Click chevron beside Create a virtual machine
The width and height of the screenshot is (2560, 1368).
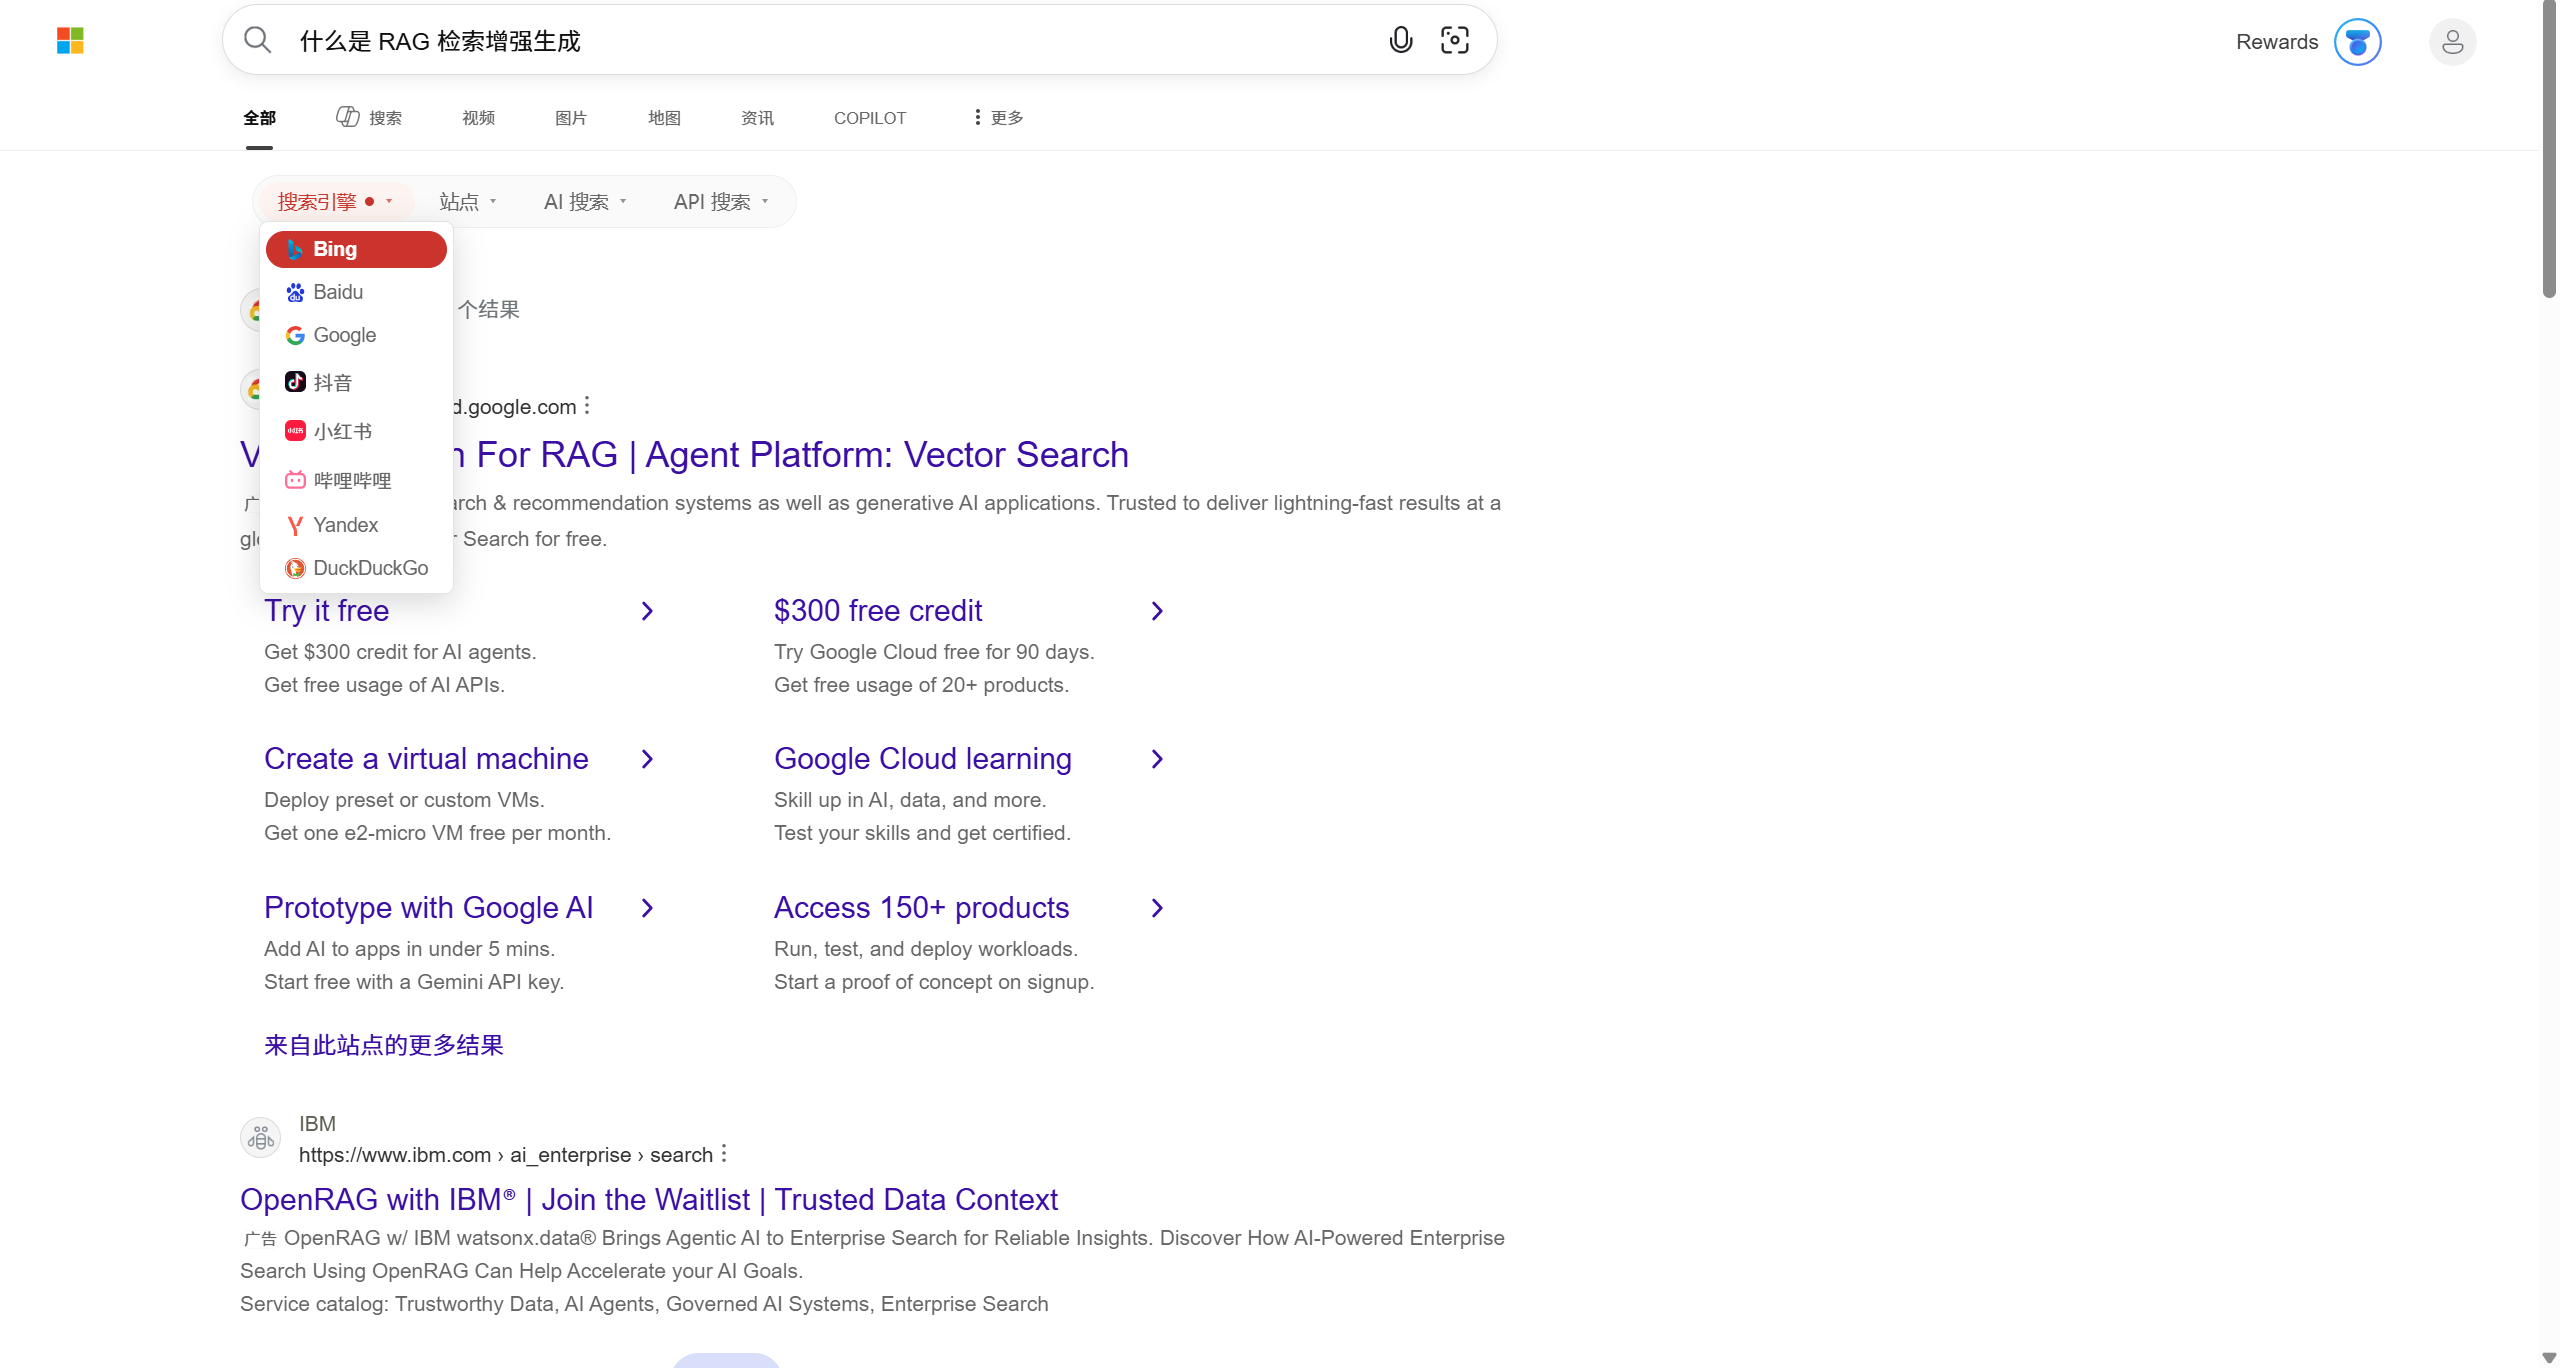647,759
